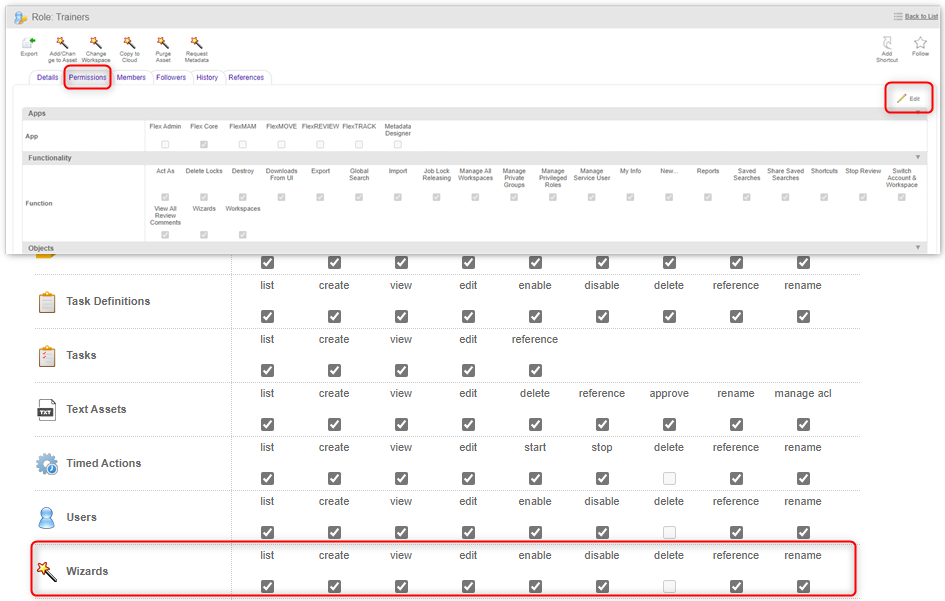
Task: Toggle the Flex Admin app checkbox
Action: coord(165,145)
